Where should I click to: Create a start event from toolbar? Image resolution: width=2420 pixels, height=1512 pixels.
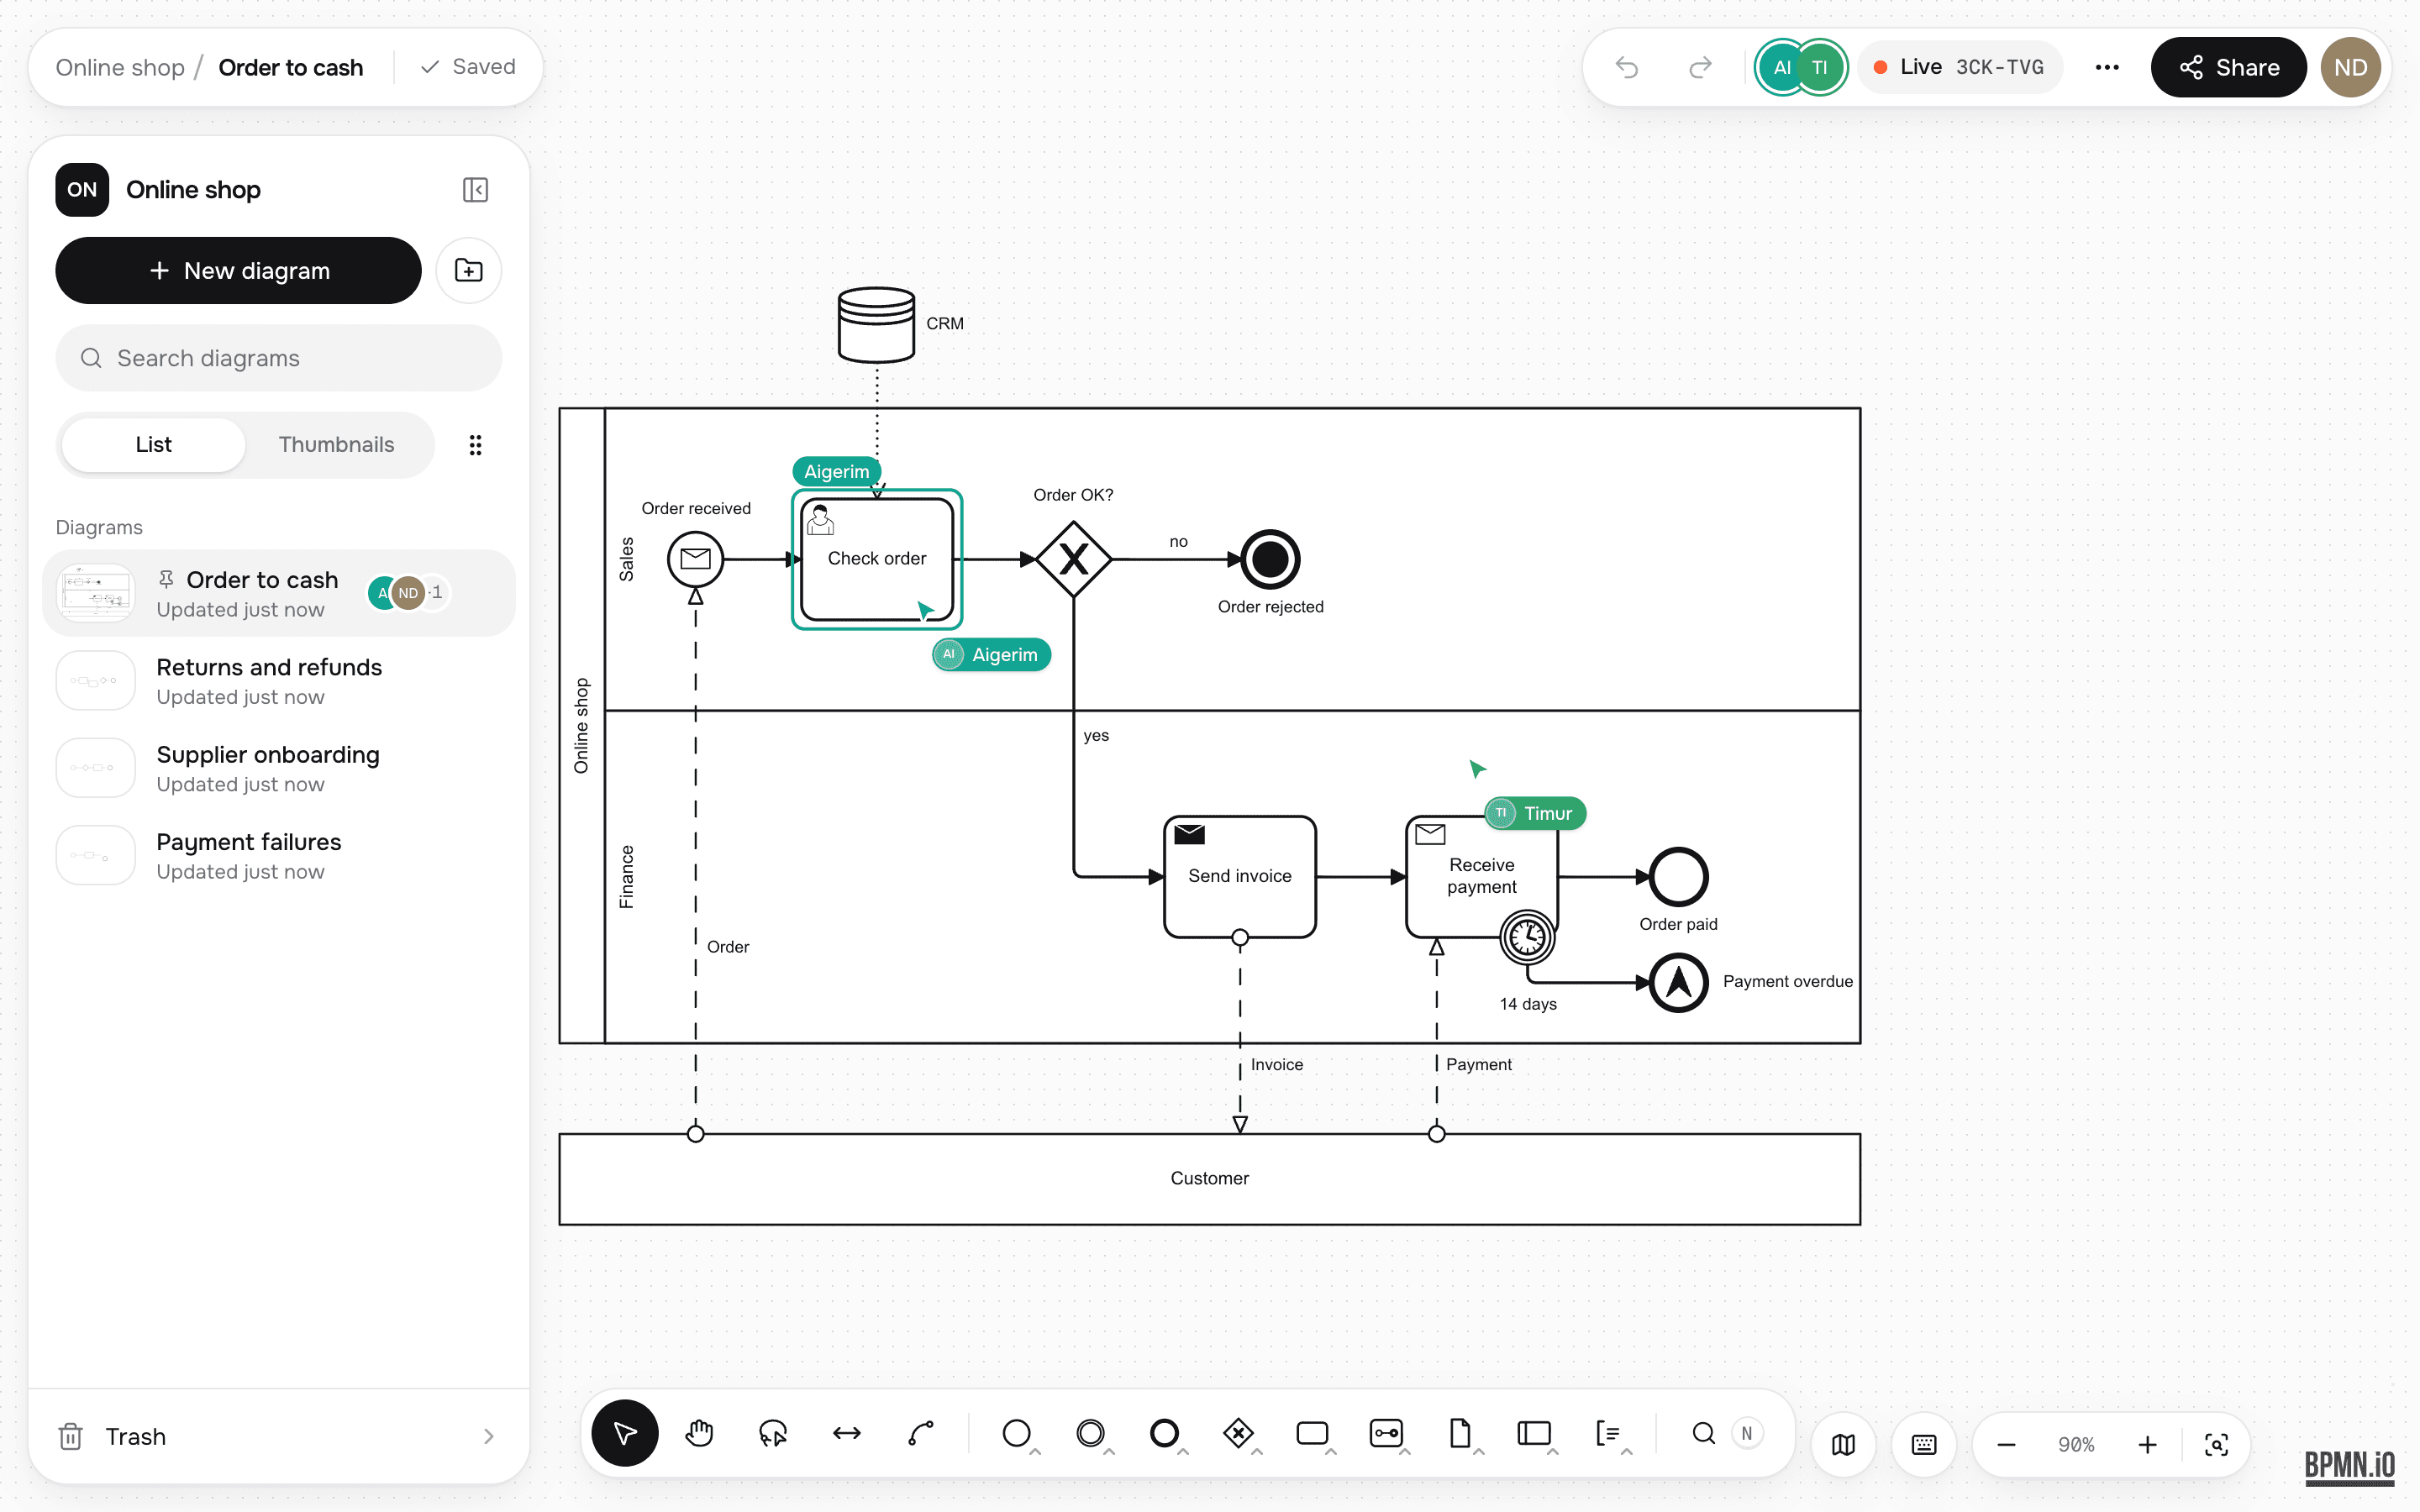(1017, 1433)
